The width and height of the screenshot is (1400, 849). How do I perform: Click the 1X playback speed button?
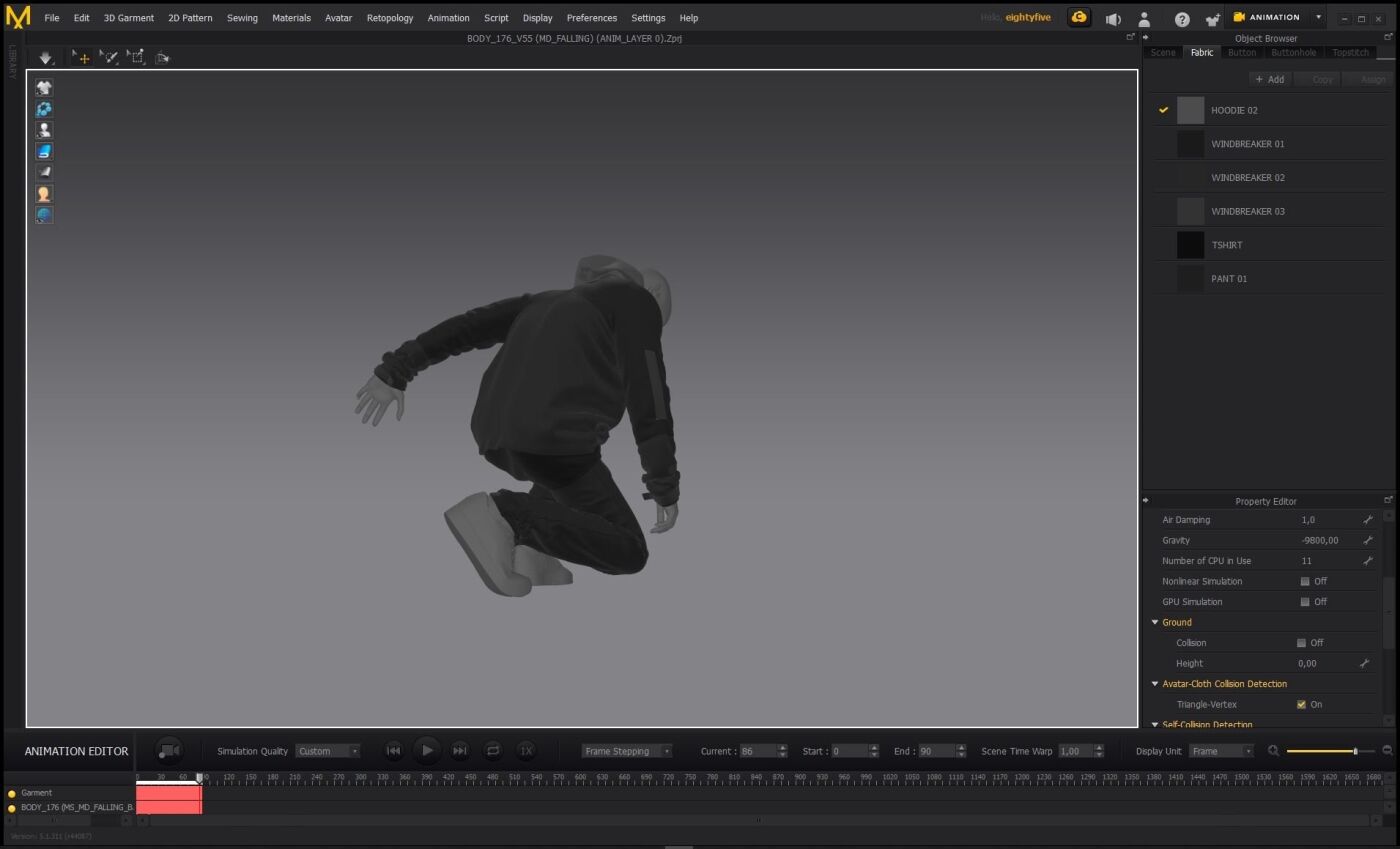click(x=526, y=750)
